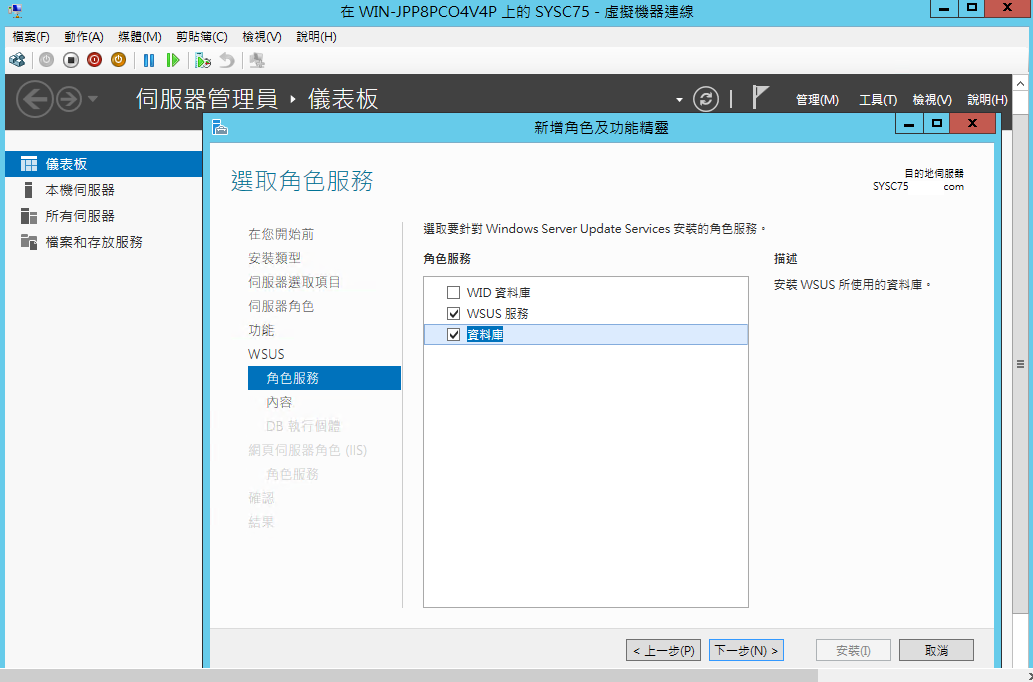
Task: Click the 檔案和存放服務 sidebar icon
Action: pyautogui.click(x=28, y=242)
